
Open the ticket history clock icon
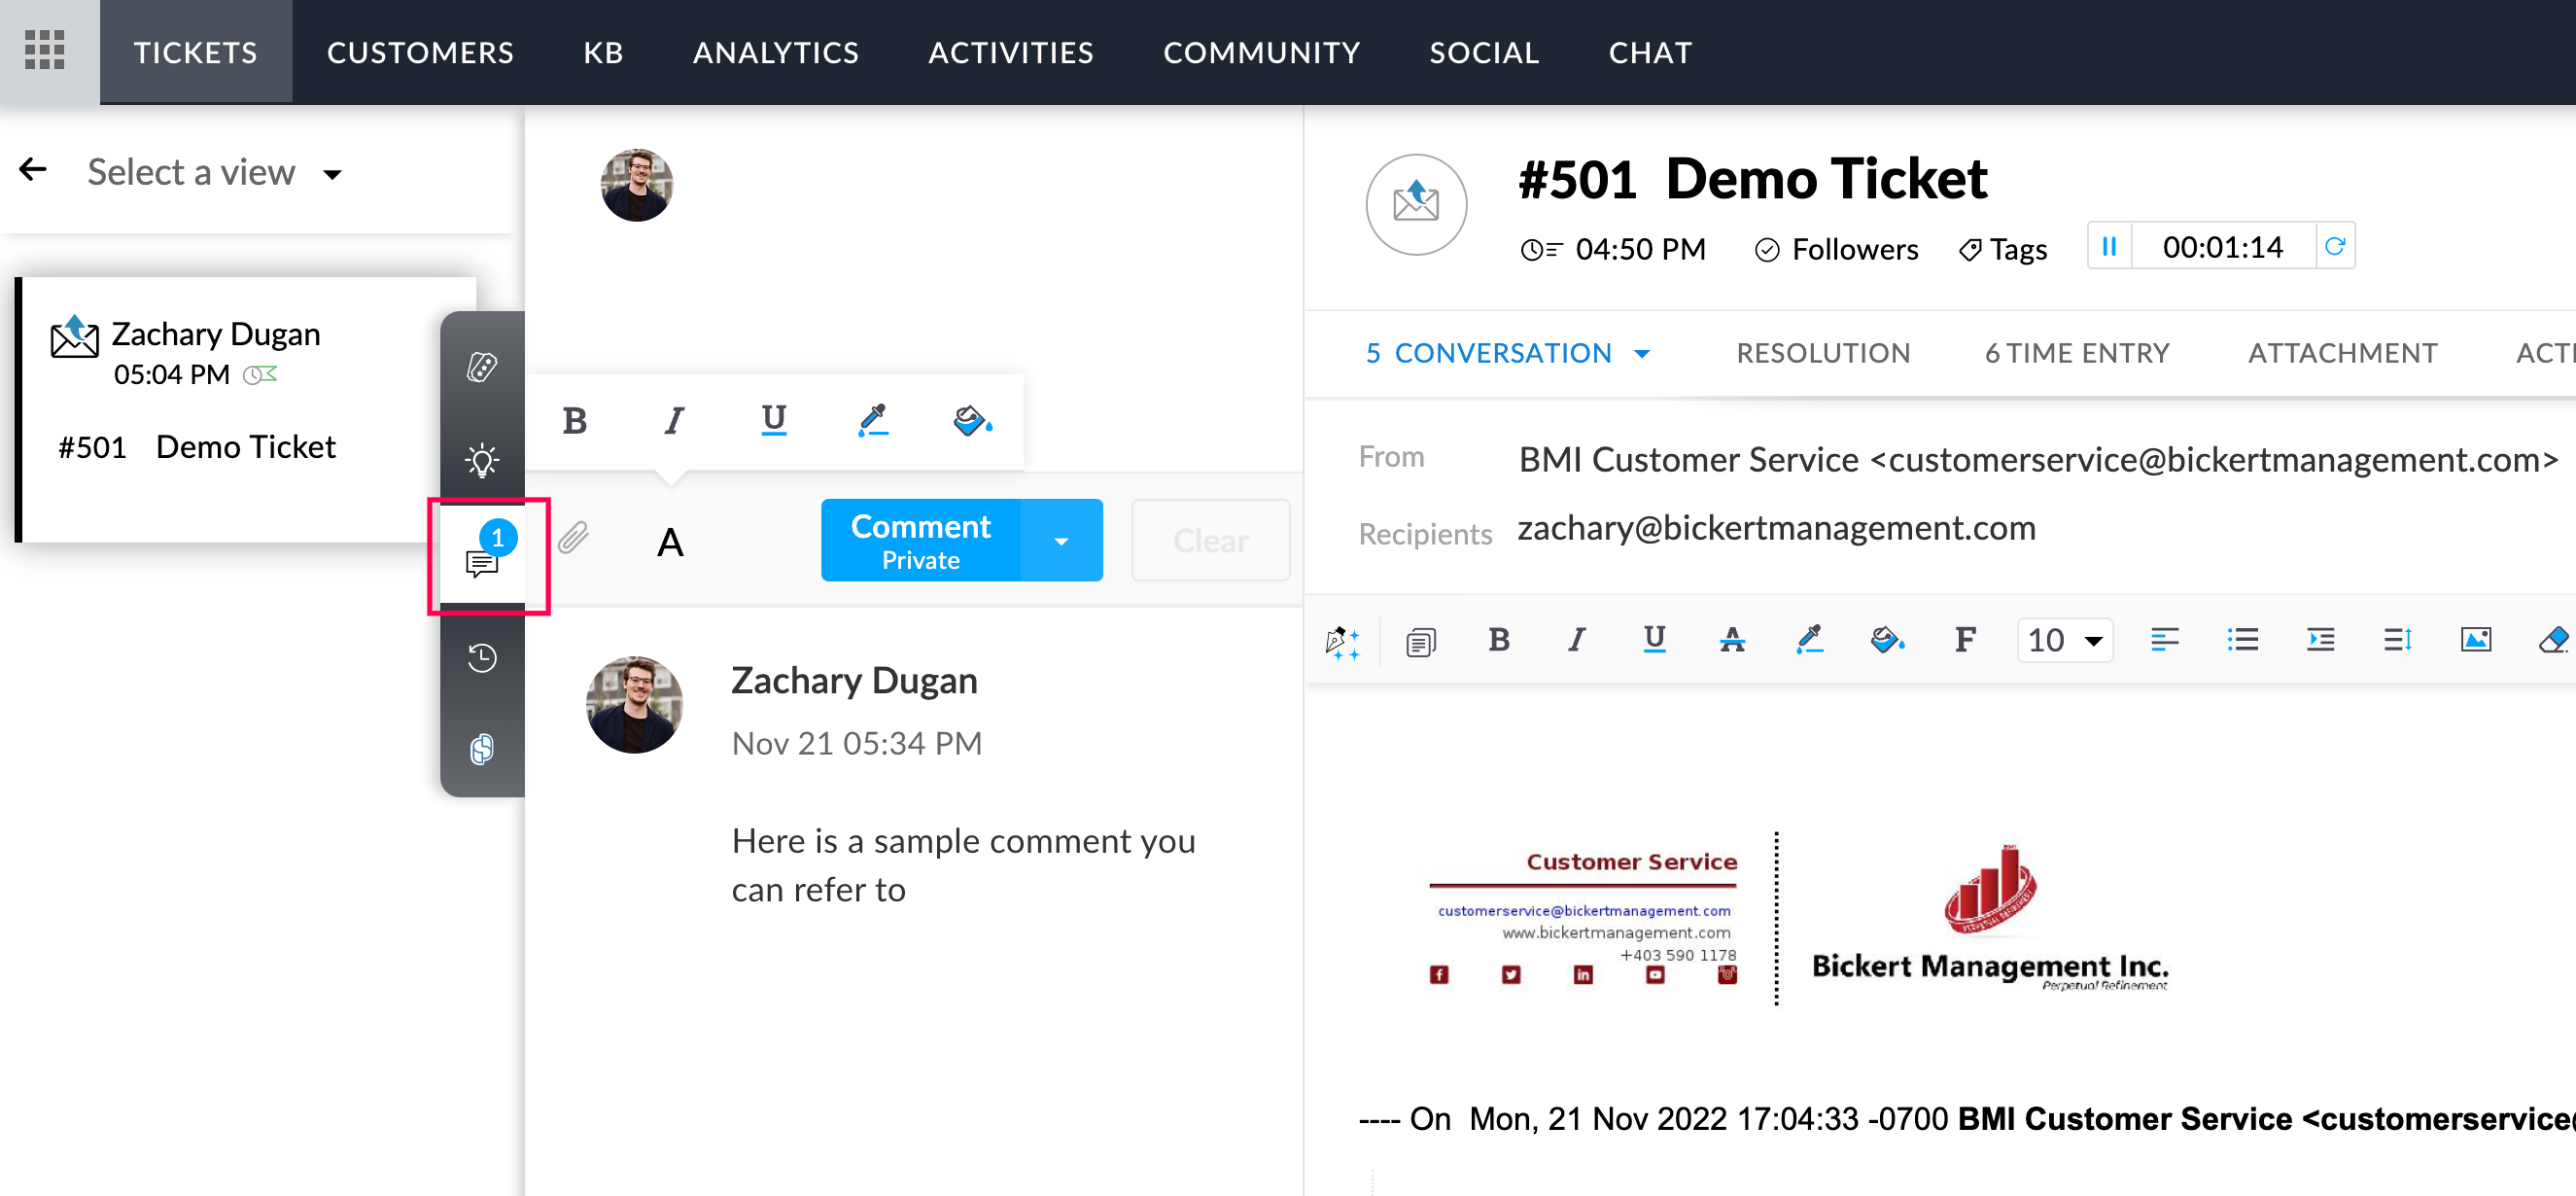(482, 657)
